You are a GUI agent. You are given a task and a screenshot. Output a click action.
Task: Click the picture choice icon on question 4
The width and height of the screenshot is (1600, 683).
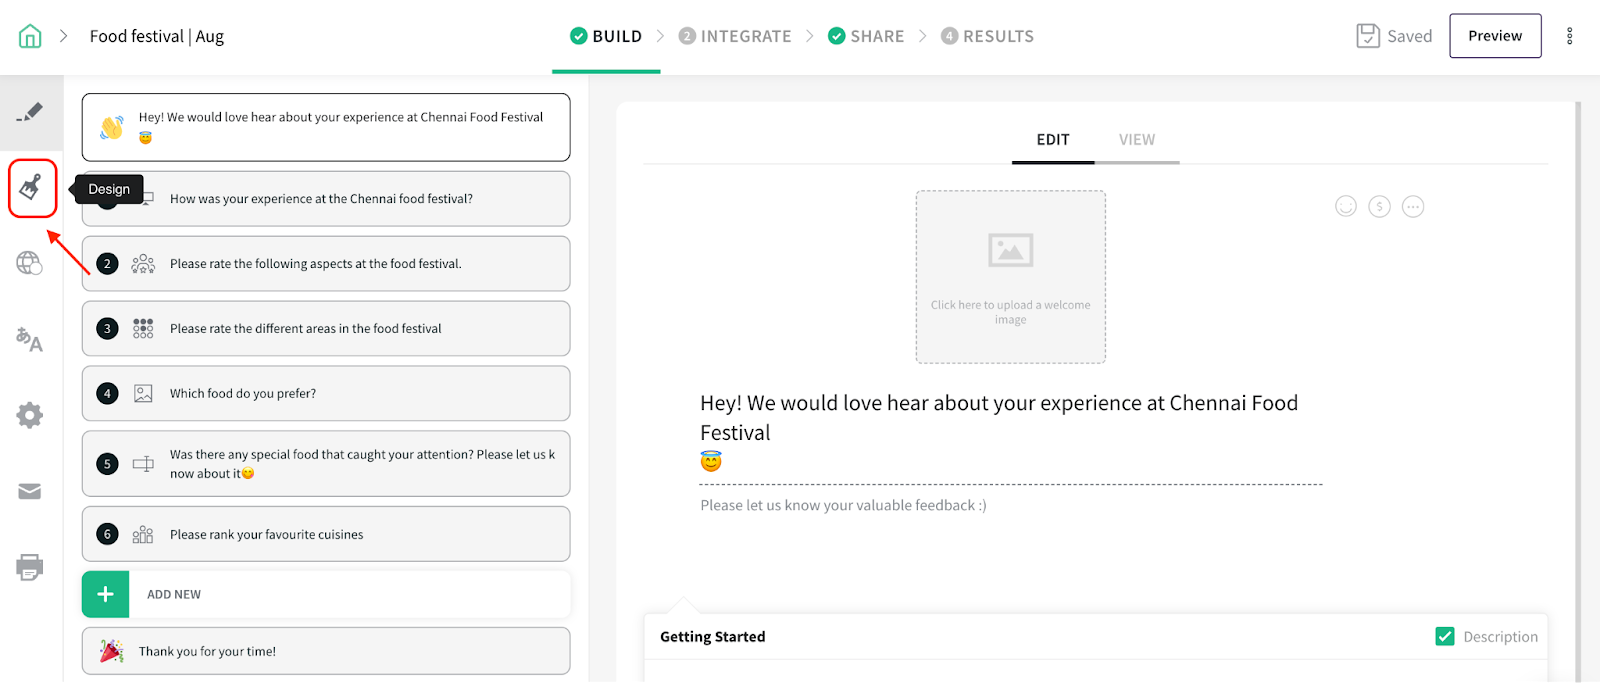[x=143, y=394]
